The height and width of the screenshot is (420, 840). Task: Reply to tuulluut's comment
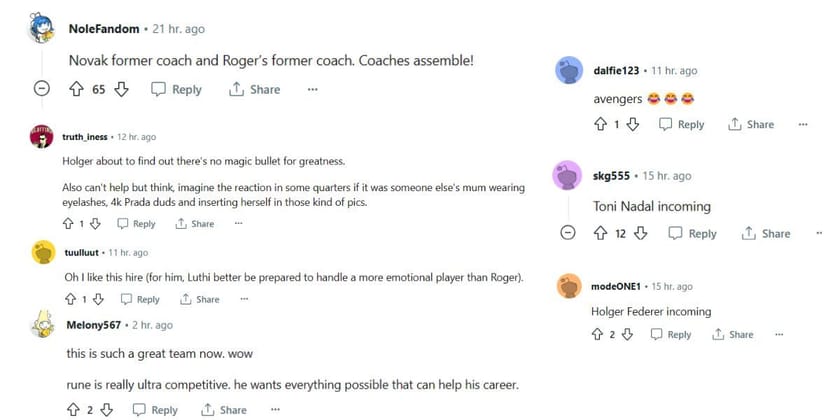(x=140, y=299)
